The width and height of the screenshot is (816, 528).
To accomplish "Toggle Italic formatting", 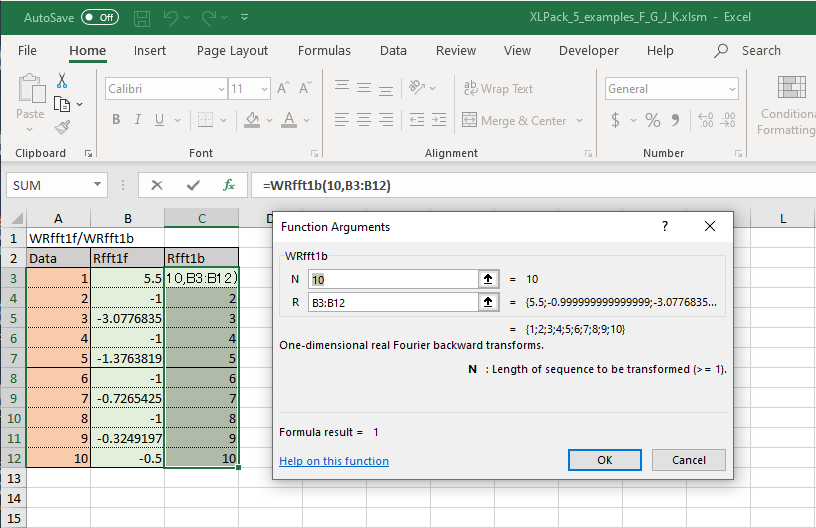I will [138, 120].
